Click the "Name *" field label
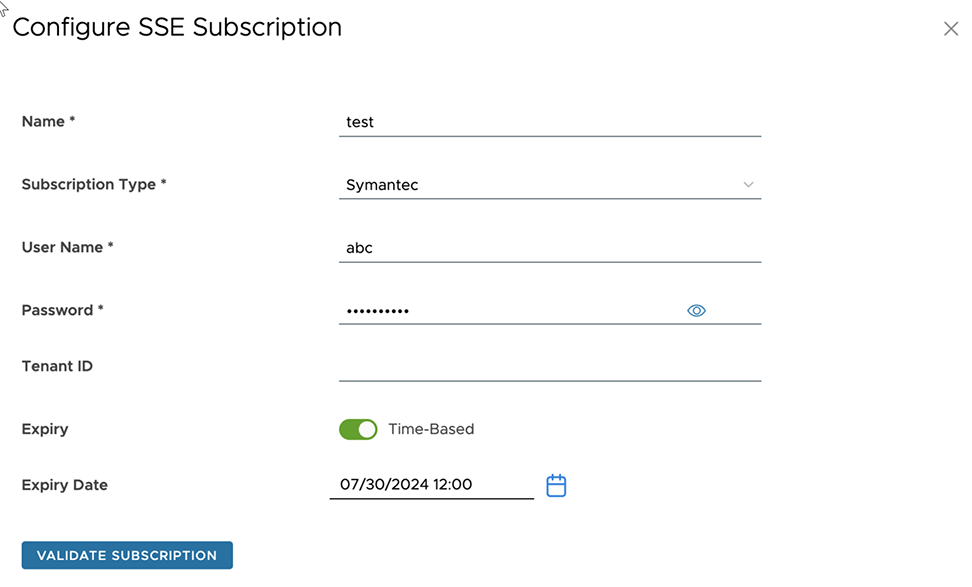The height and width of the screenshot is (587, 972). [49, 122]
